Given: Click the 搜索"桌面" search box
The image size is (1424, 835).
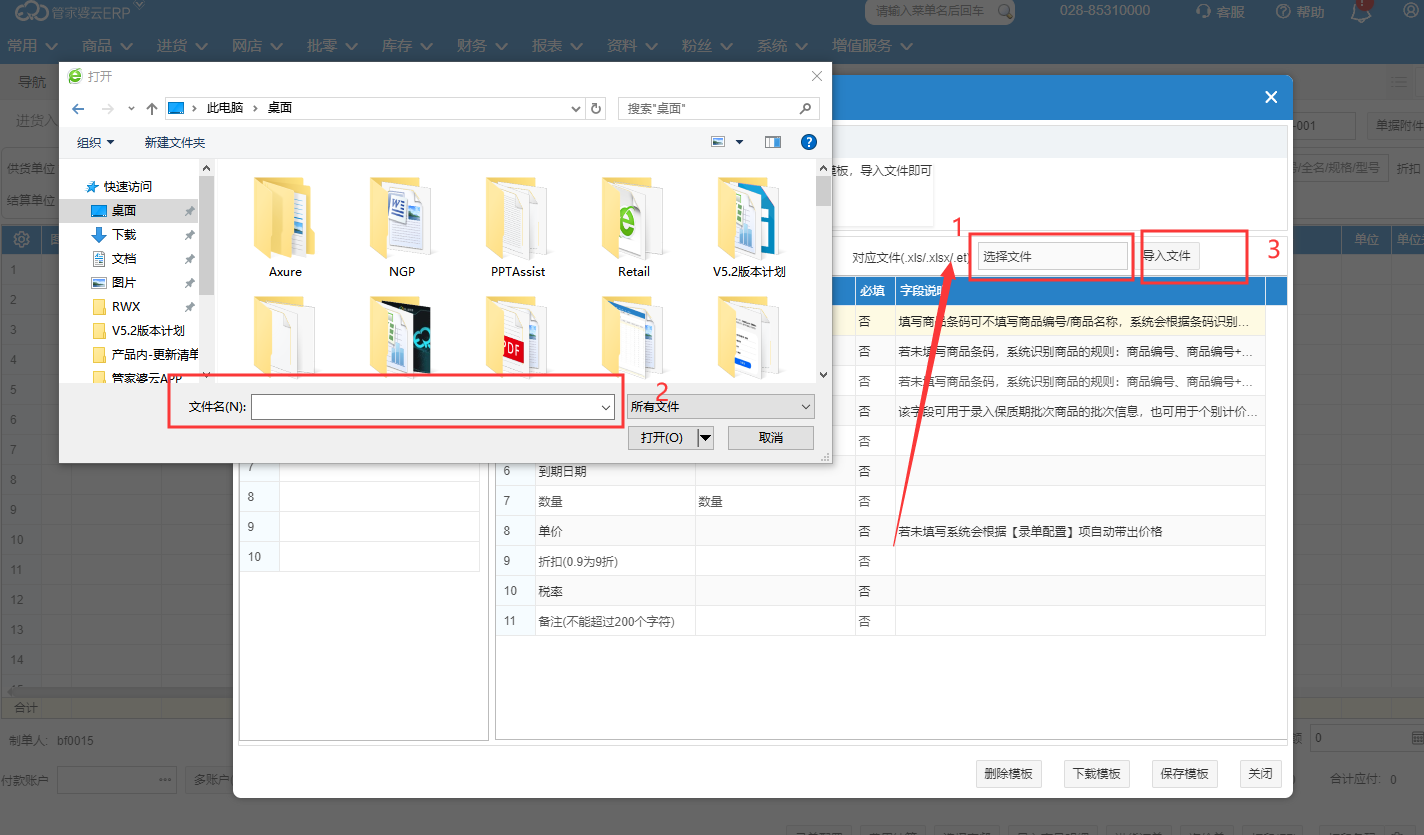Looking at the screenshot, I should [719, 108].
